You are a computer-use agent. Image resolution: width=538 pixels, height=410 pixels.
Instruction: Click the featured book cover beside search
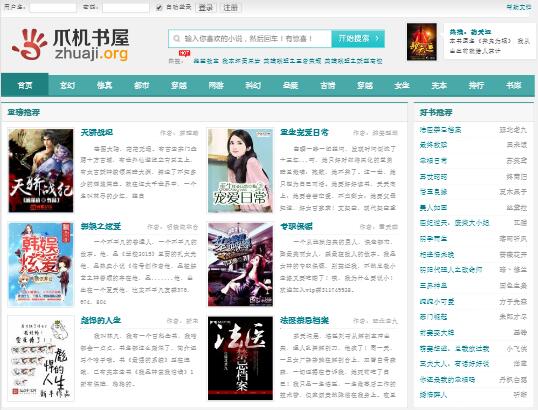click(422, 42)
